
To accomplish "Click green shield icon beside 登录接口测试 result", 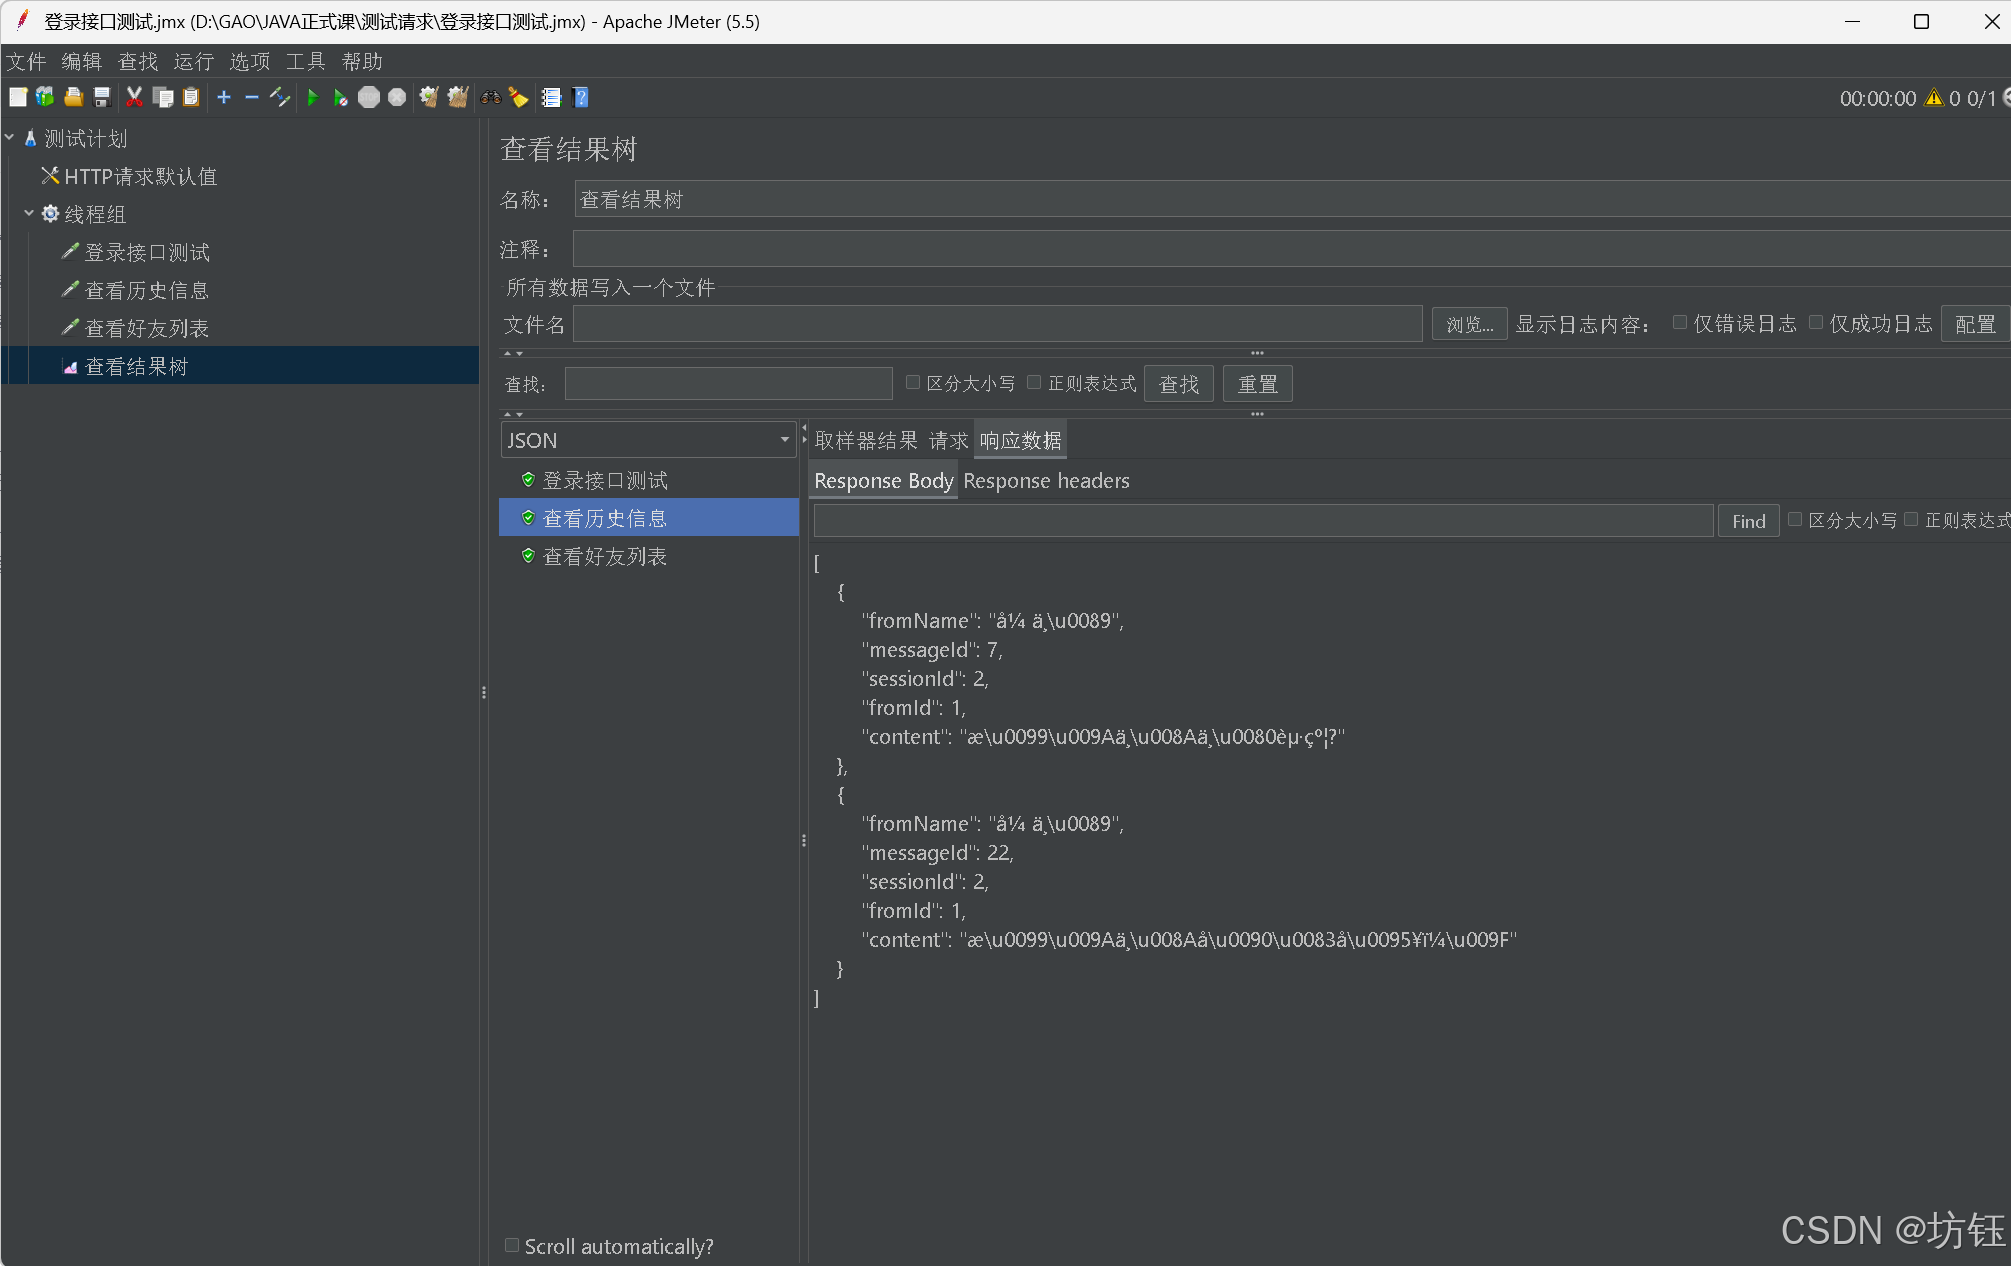I will pos(528,480).
